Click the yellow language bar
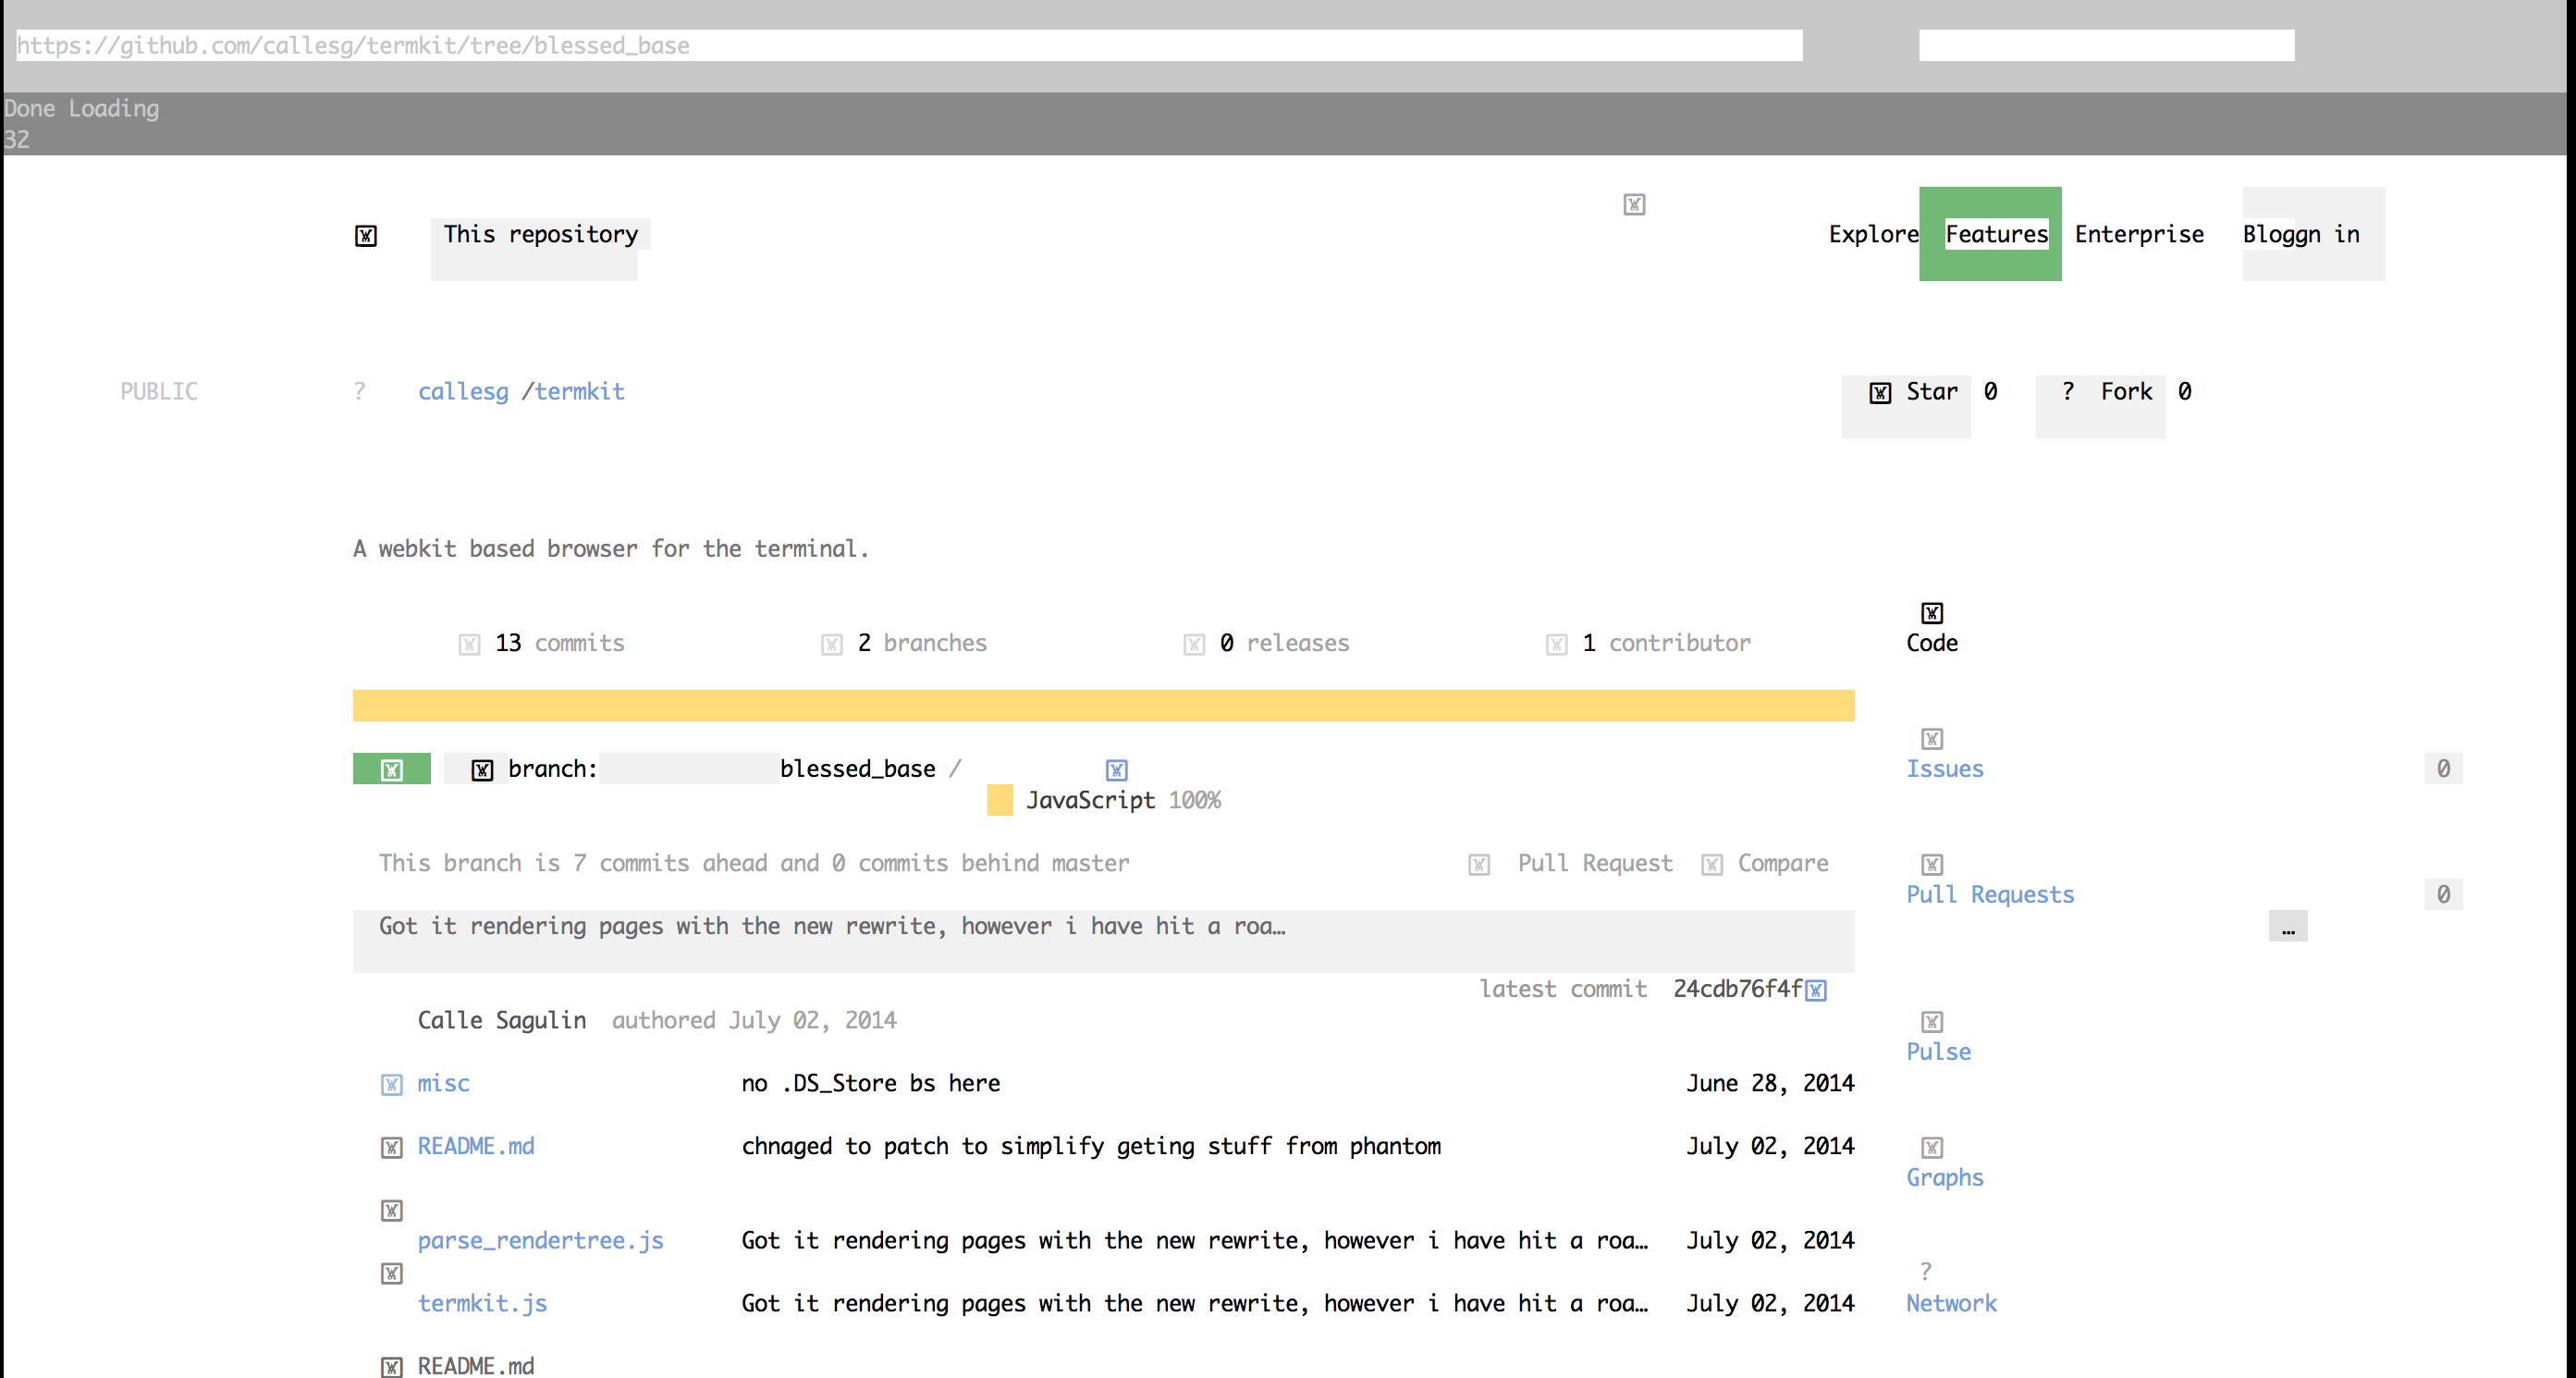This screenshot has width=2576, height=1378. pyautogui.click(x=1103, y=705)
